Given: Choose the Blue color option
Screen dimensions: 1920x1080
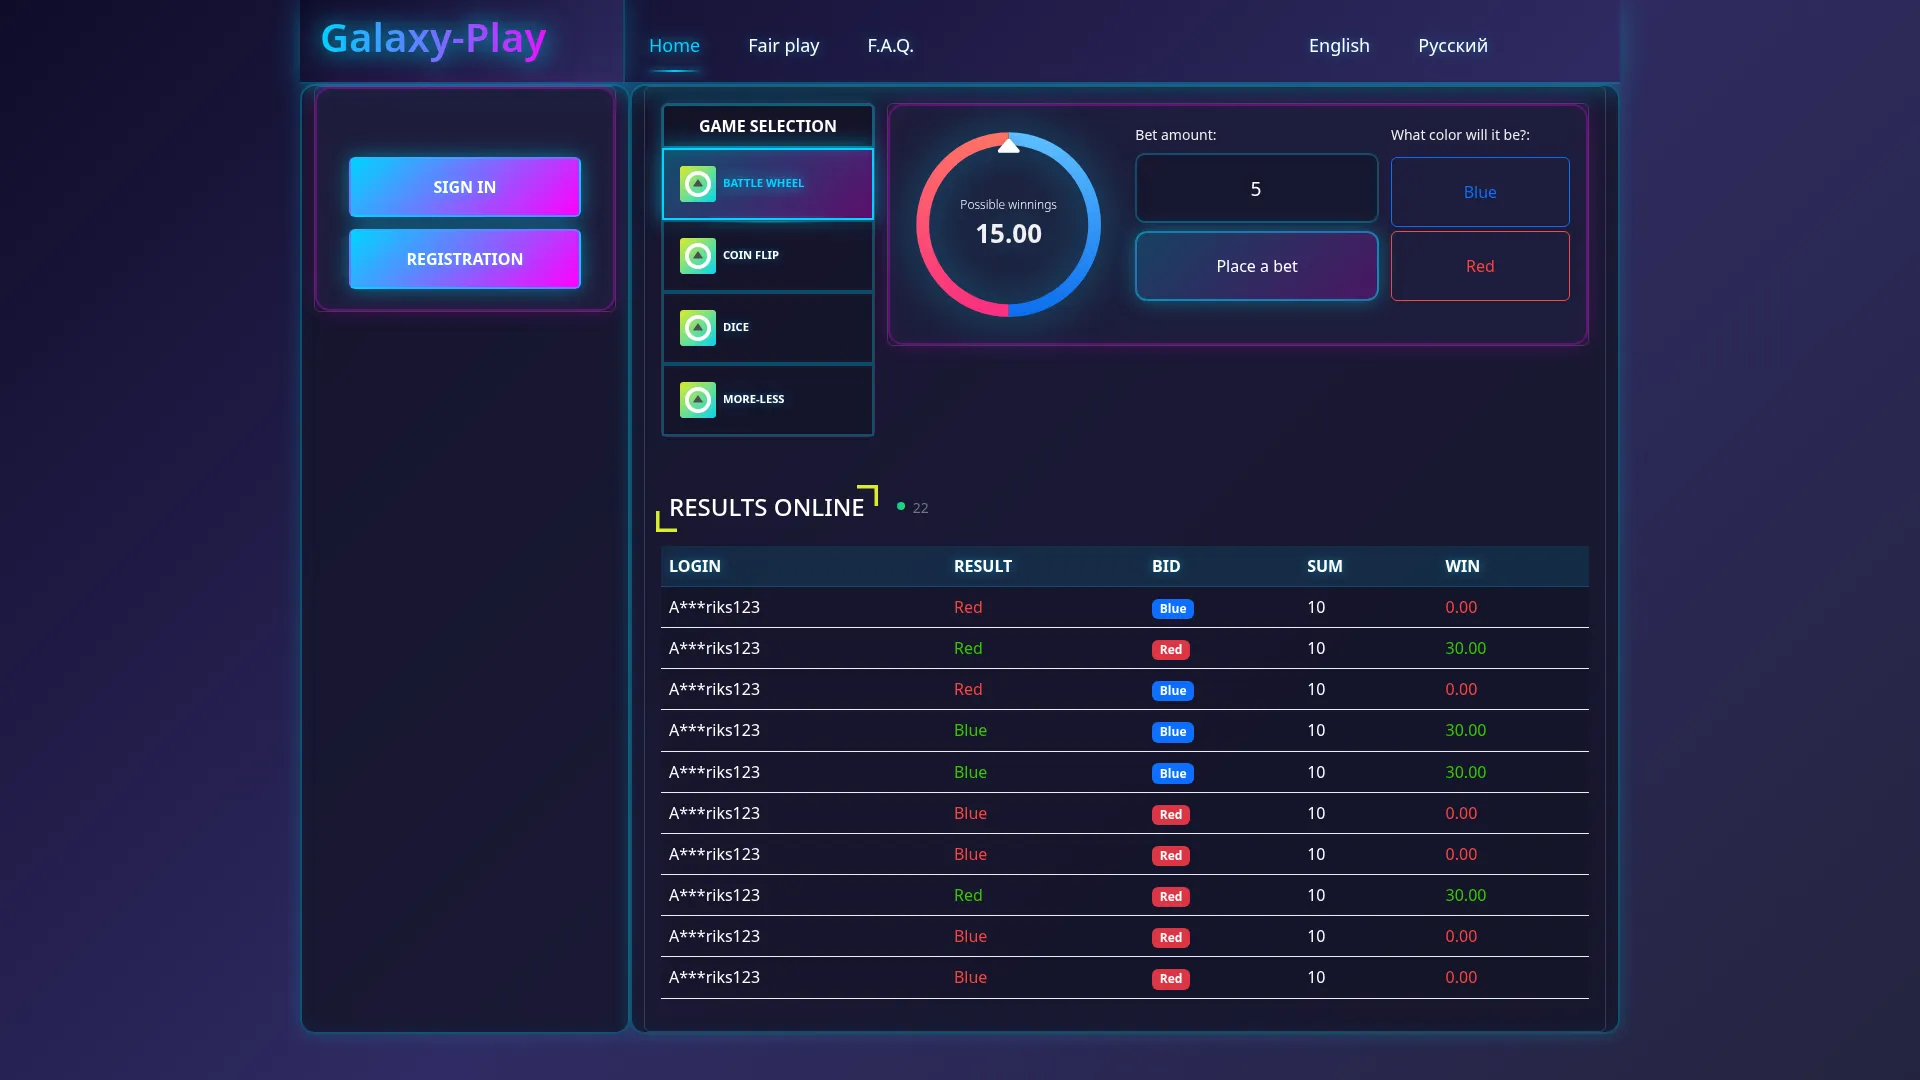Looking at the screenshot, I should [1480, 192].
